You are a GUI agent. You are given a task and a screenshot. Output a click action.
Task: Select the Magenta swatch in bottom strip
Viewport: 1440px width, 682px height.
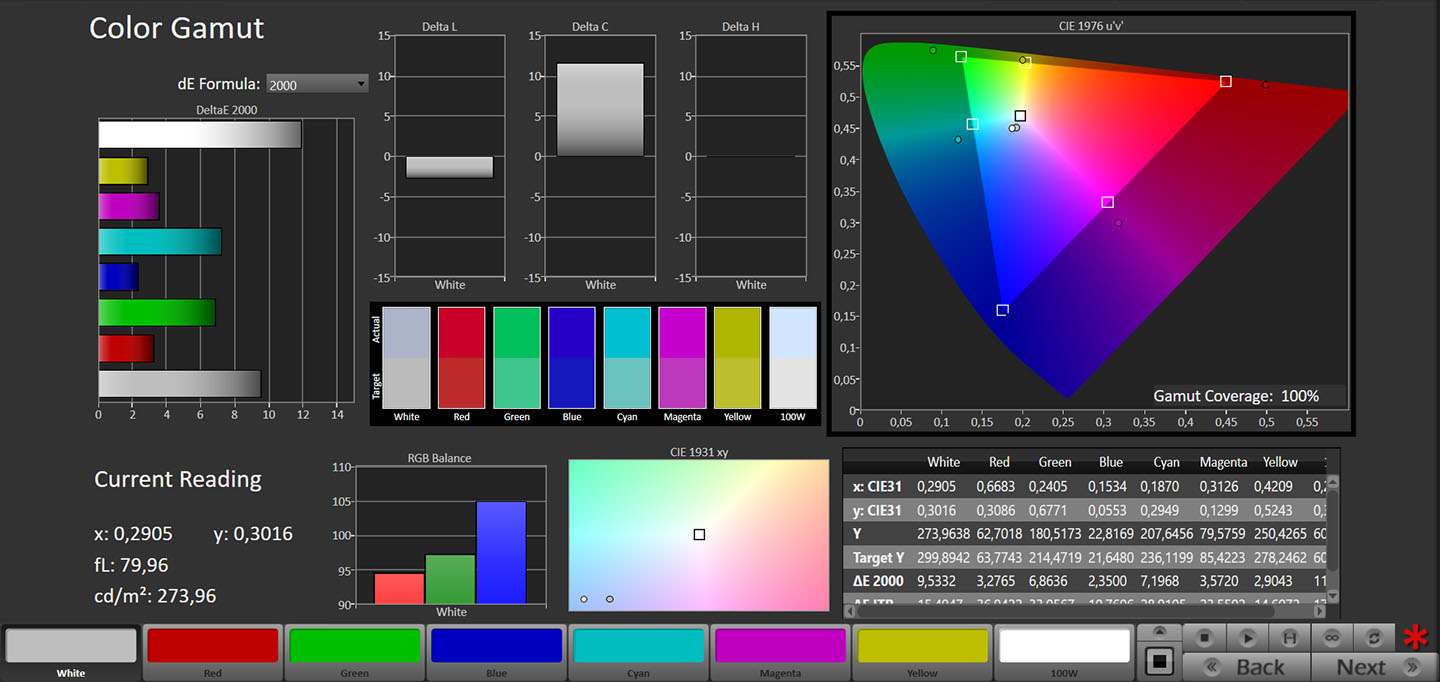[x=780, y=646]
